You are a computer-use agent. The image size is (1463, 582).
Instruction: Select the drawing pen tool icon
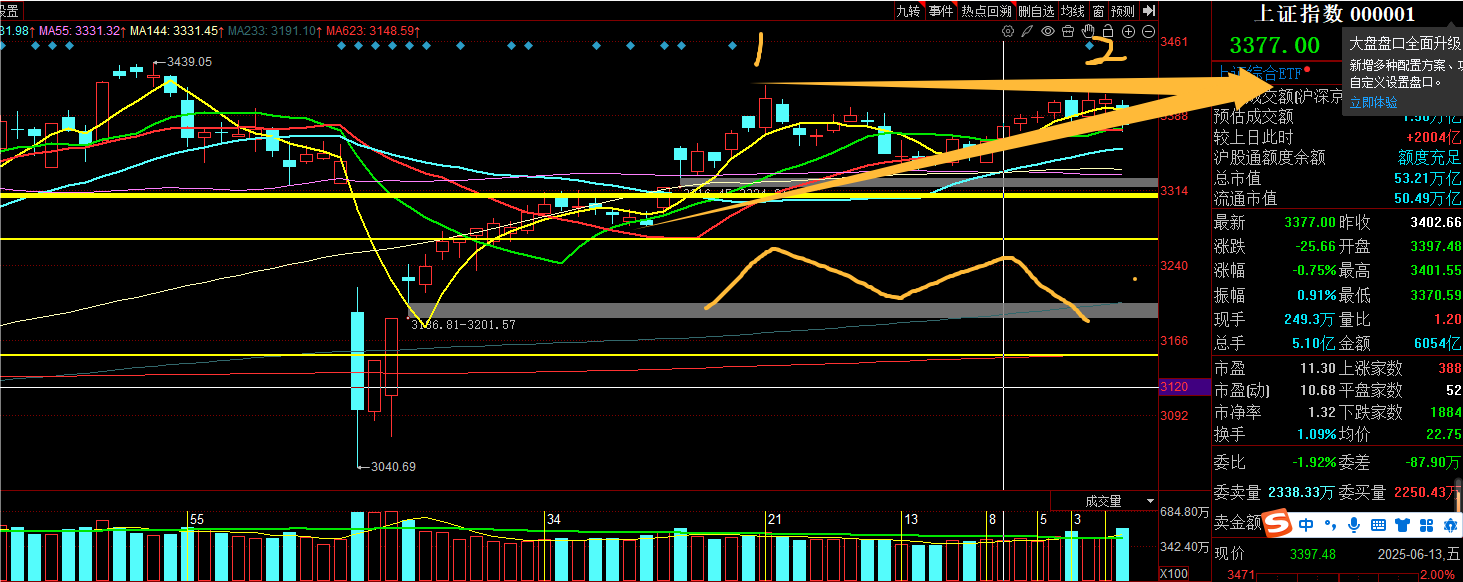1027,32
